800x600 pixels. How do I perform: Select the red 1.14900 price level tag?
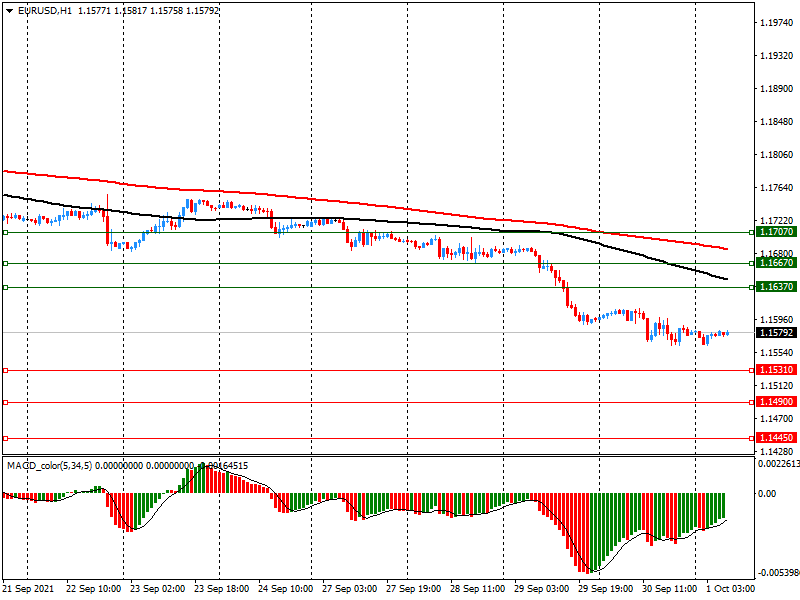point(776,402)
